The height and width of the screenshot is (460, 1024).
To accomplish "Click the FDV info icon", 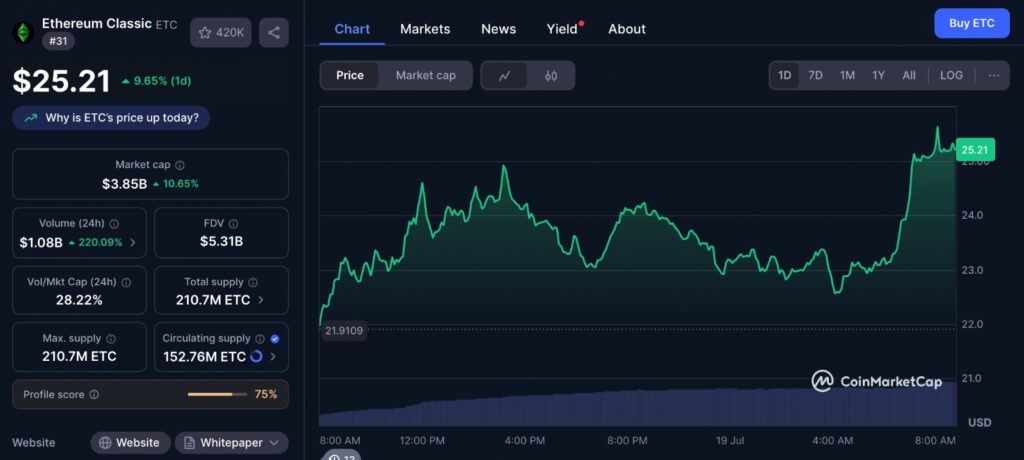I will (x=234, y=223).
